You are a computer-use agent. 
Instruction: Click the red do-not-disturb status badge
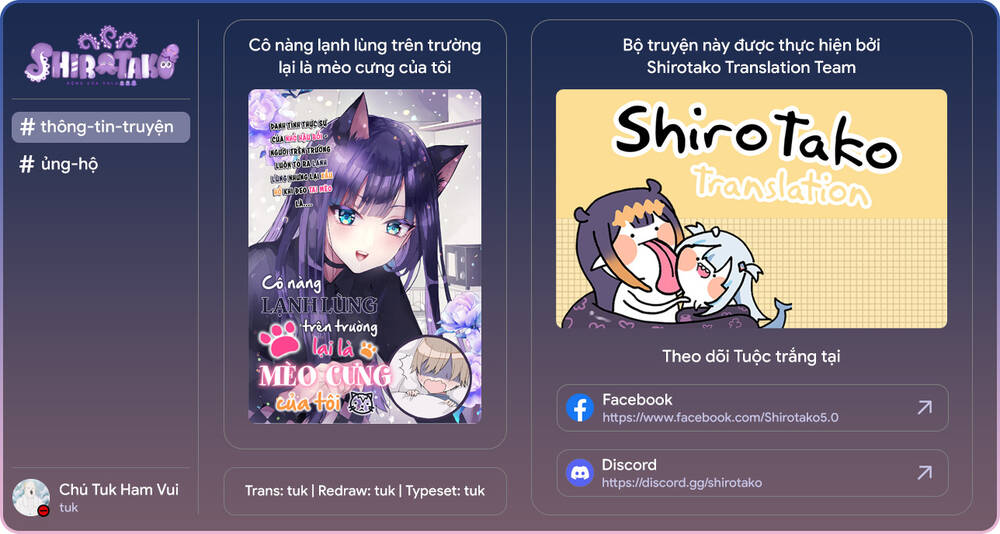tap(43, 510)
